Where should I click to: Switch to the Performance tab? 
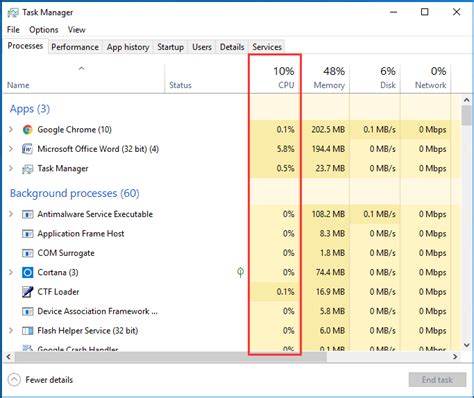tap(75, 47)
